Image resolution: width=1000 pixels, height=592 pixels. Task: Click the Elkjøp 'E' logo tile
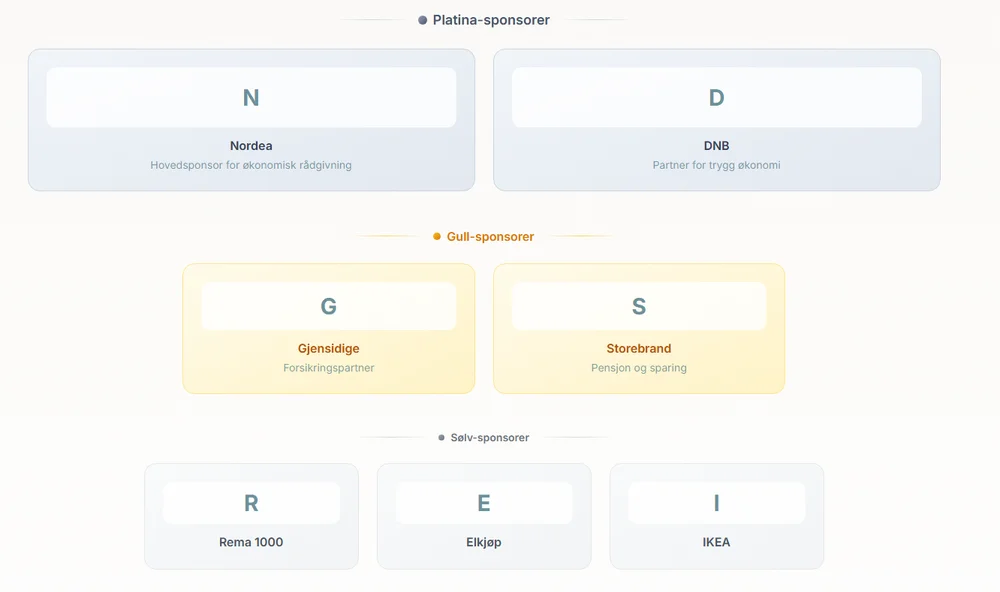484,503
